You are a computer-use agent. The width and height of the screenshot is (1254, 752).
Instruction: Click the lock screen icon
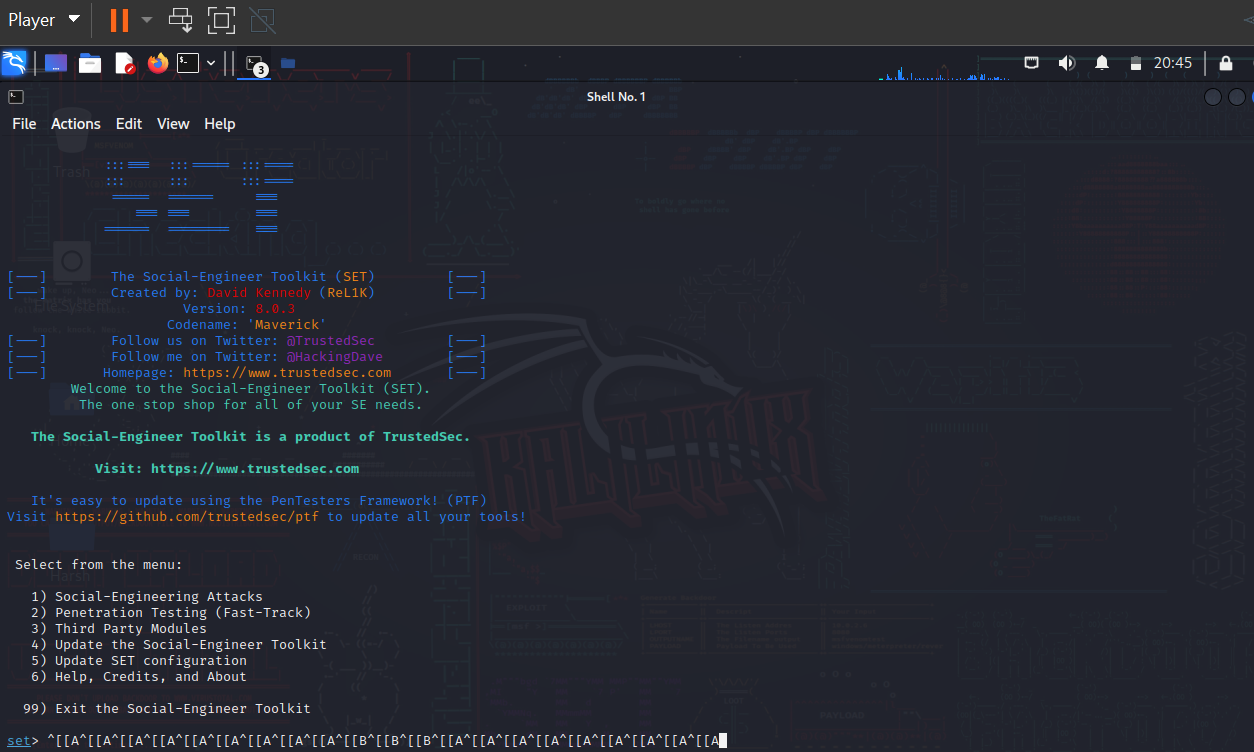point(1226,62)
